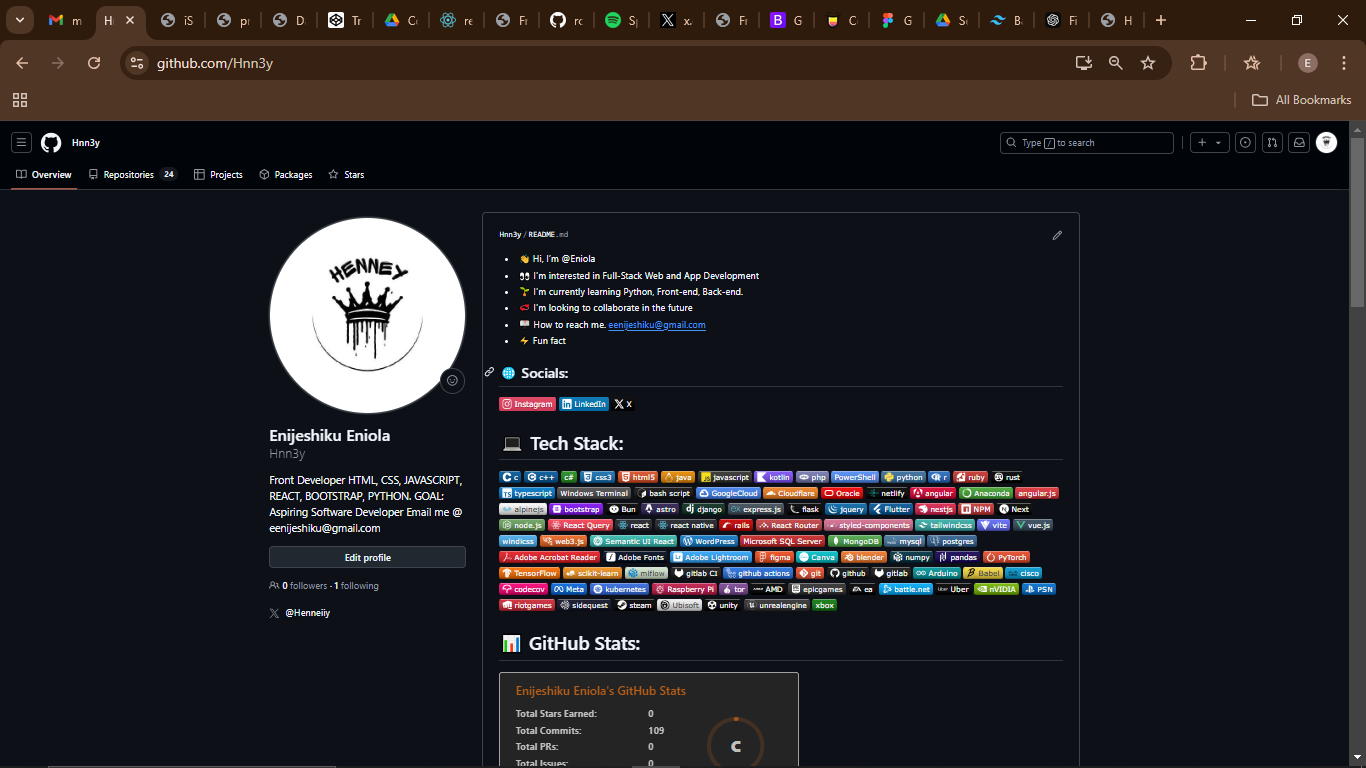Viewport: 1366px width, 768px height.
Task: Open GitHub home via the cat logo
Action: (50, 142)
